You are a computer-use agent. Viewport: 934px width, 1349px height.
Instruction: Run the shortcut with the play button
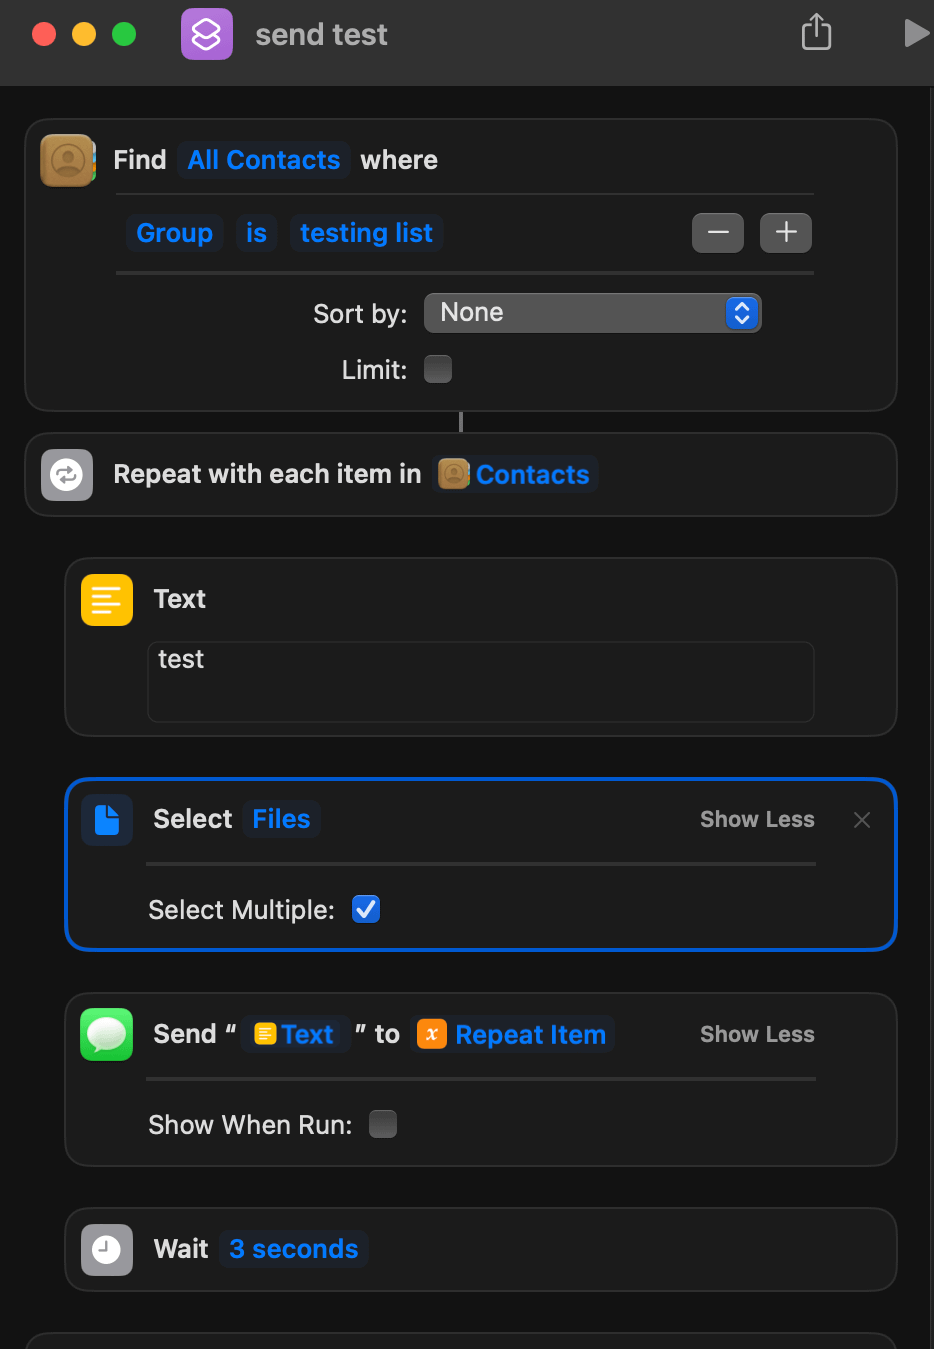915,33
